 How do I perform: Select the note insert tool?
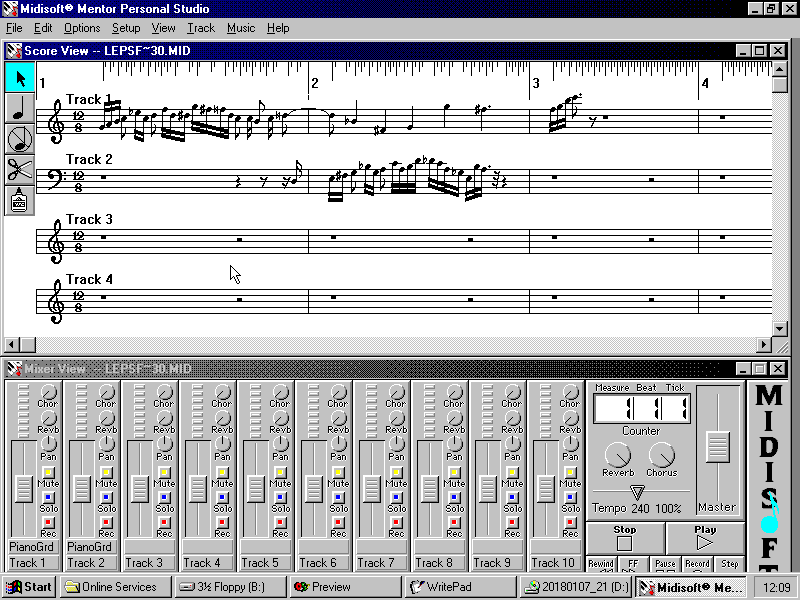[19, 109]
